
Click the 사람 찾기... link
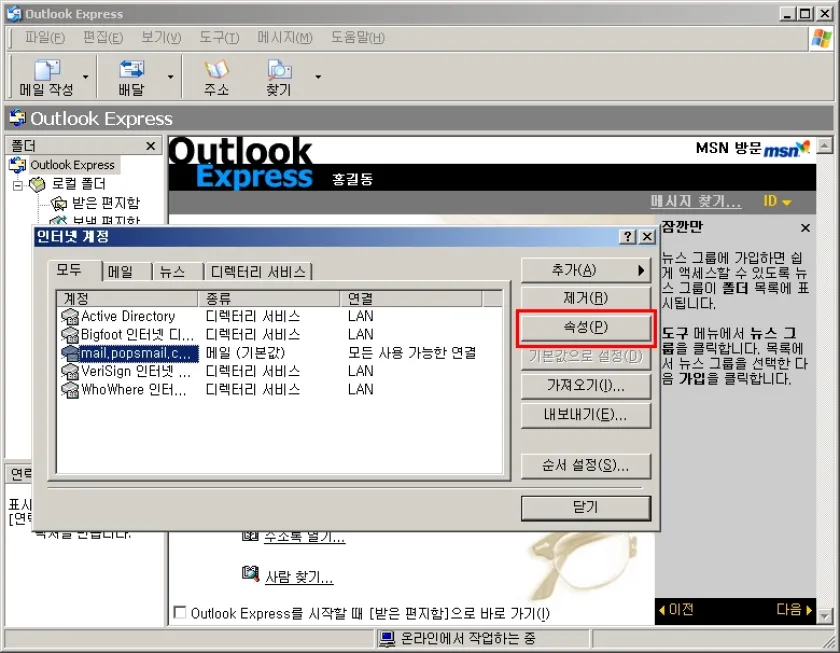coord(299,577)
